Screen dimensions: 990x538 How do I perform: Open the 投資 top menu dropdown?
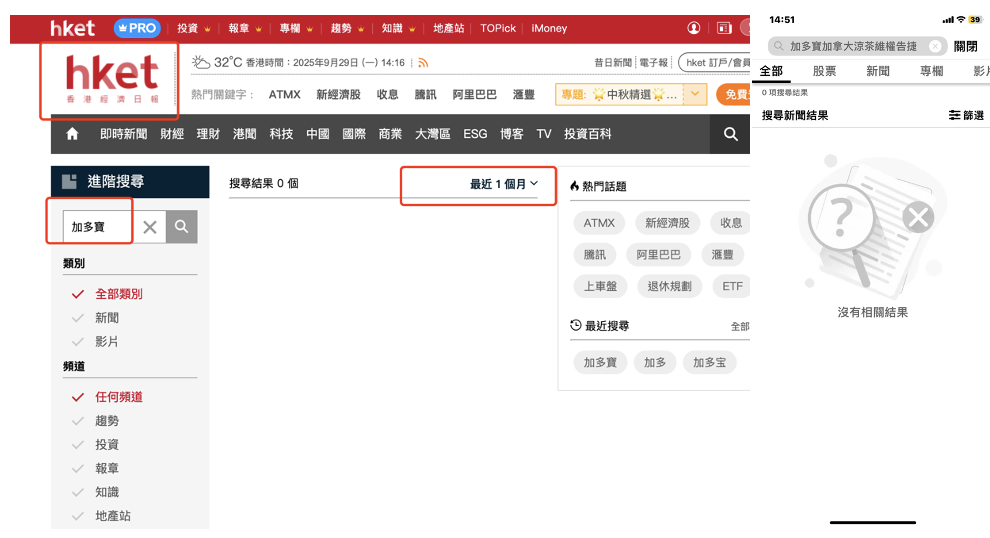coord(192,28)
